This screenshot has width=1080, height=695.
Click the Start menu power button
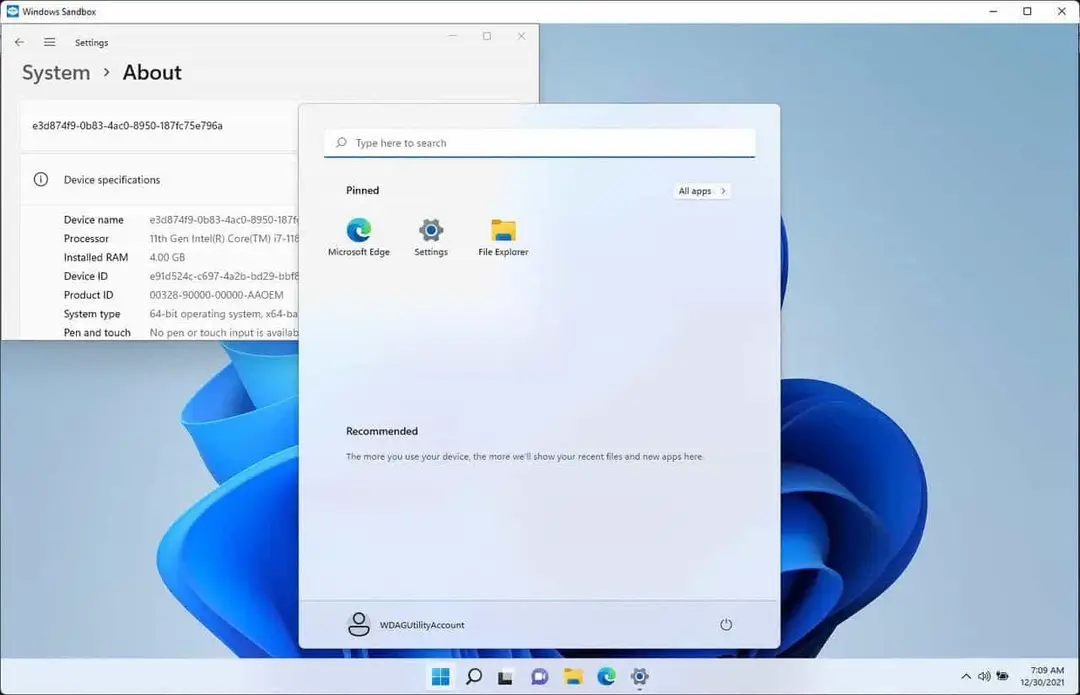tap(726, 625)
